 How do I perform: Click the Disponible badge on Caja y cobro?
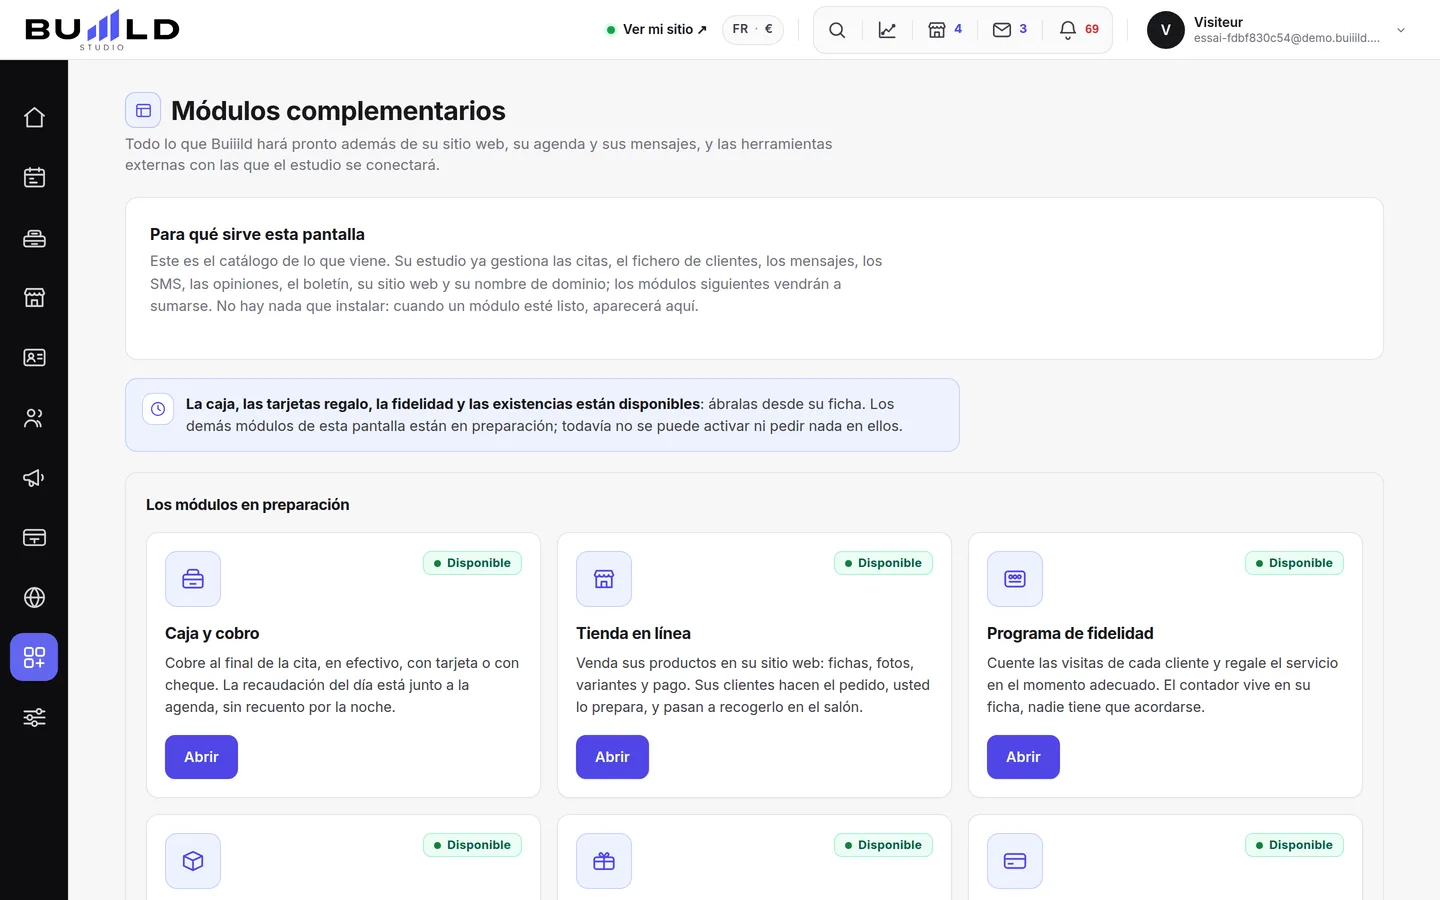pos(472,563)
